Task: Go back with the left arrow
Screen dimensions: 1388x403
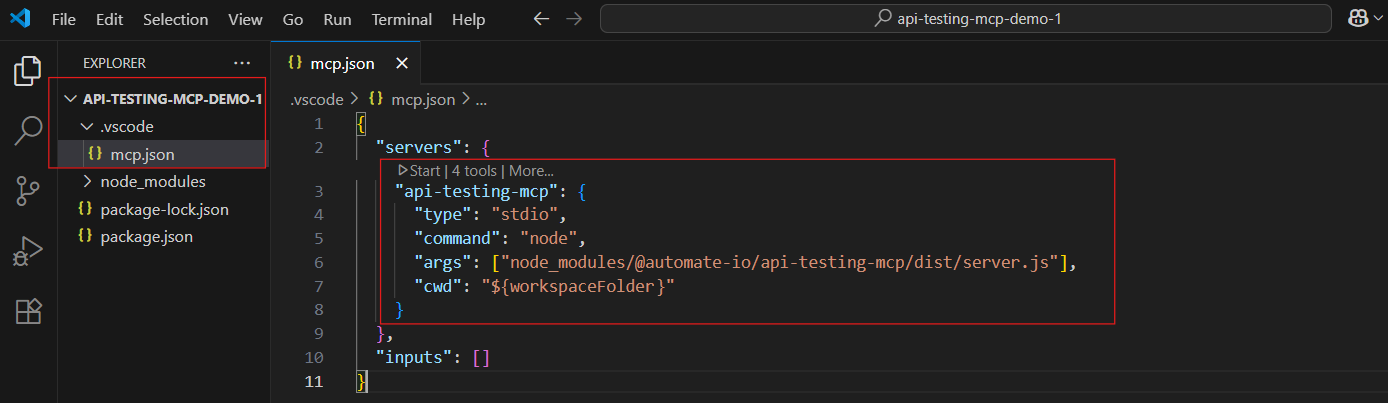Action: point(541,19)
